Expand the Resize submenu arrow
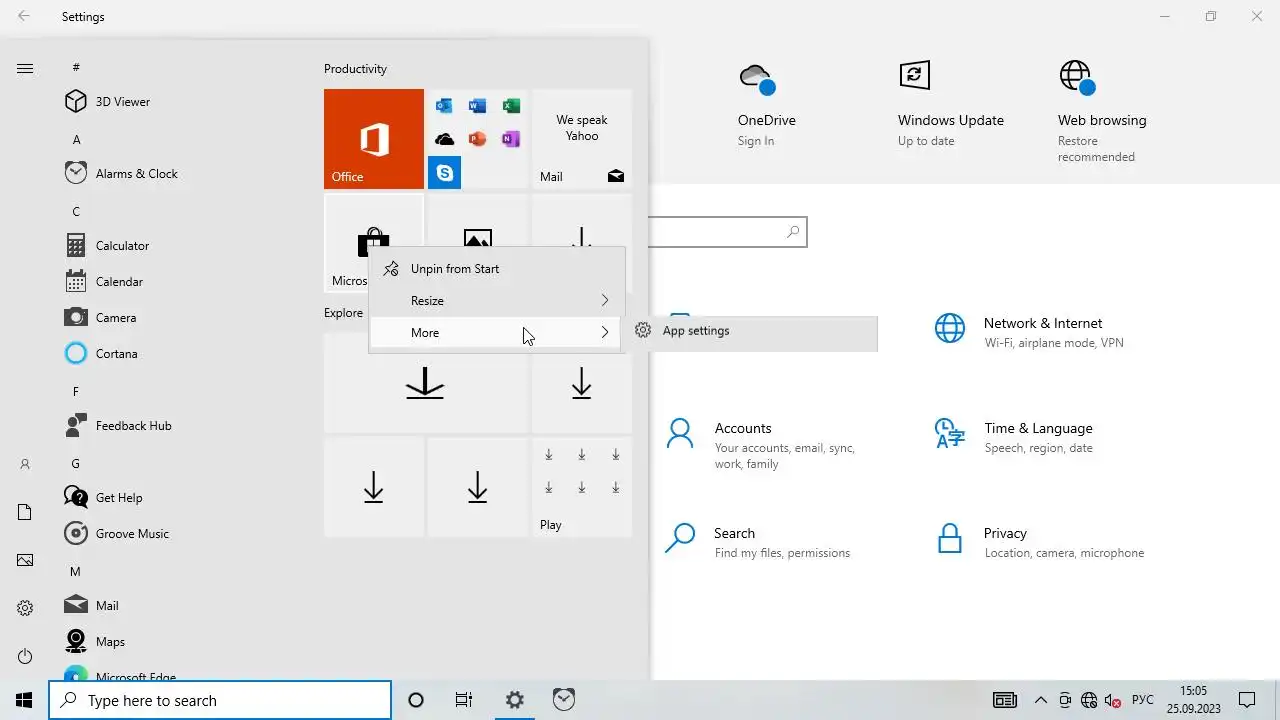1280x720 pixels. pyautogui.click(x=604, y=300)
